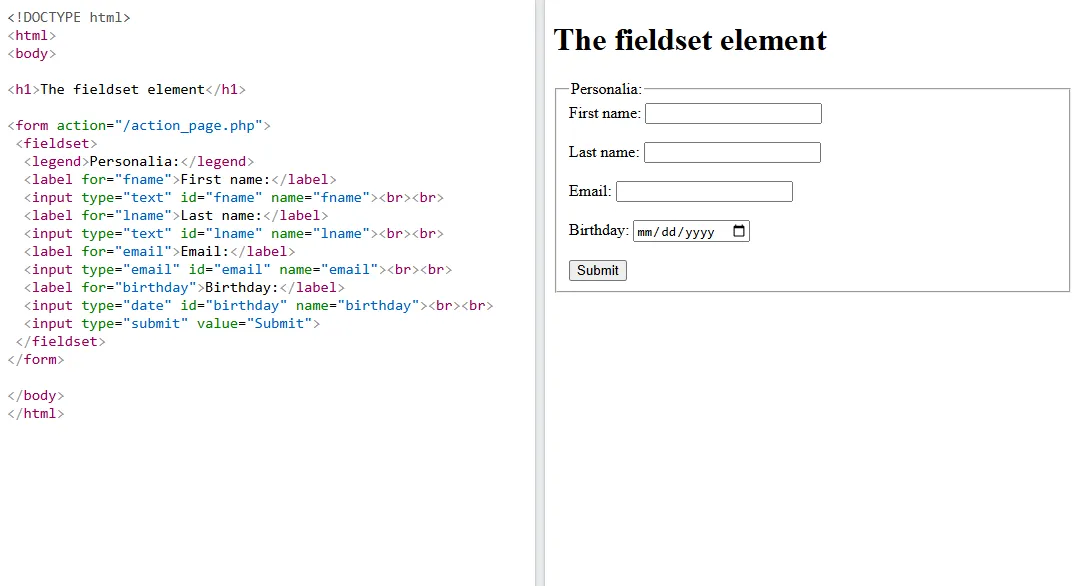This screenshot has width=1080, height=586.
Task: Click the rendered "The fieldset element" heading
Action: [690, 40]
